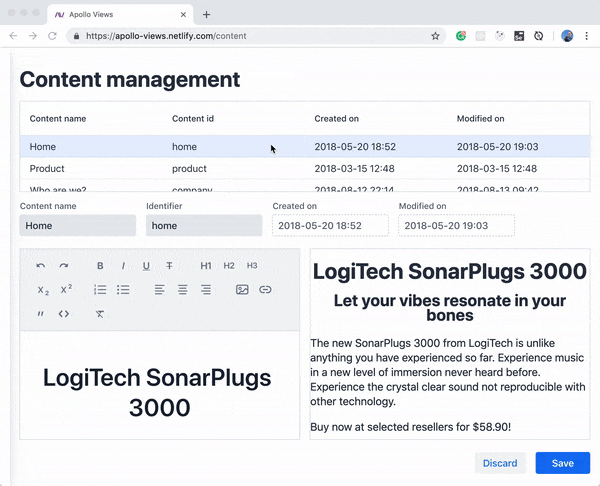Insert an image into content
This screenshot has height=486, width=600.
point(242,290)
